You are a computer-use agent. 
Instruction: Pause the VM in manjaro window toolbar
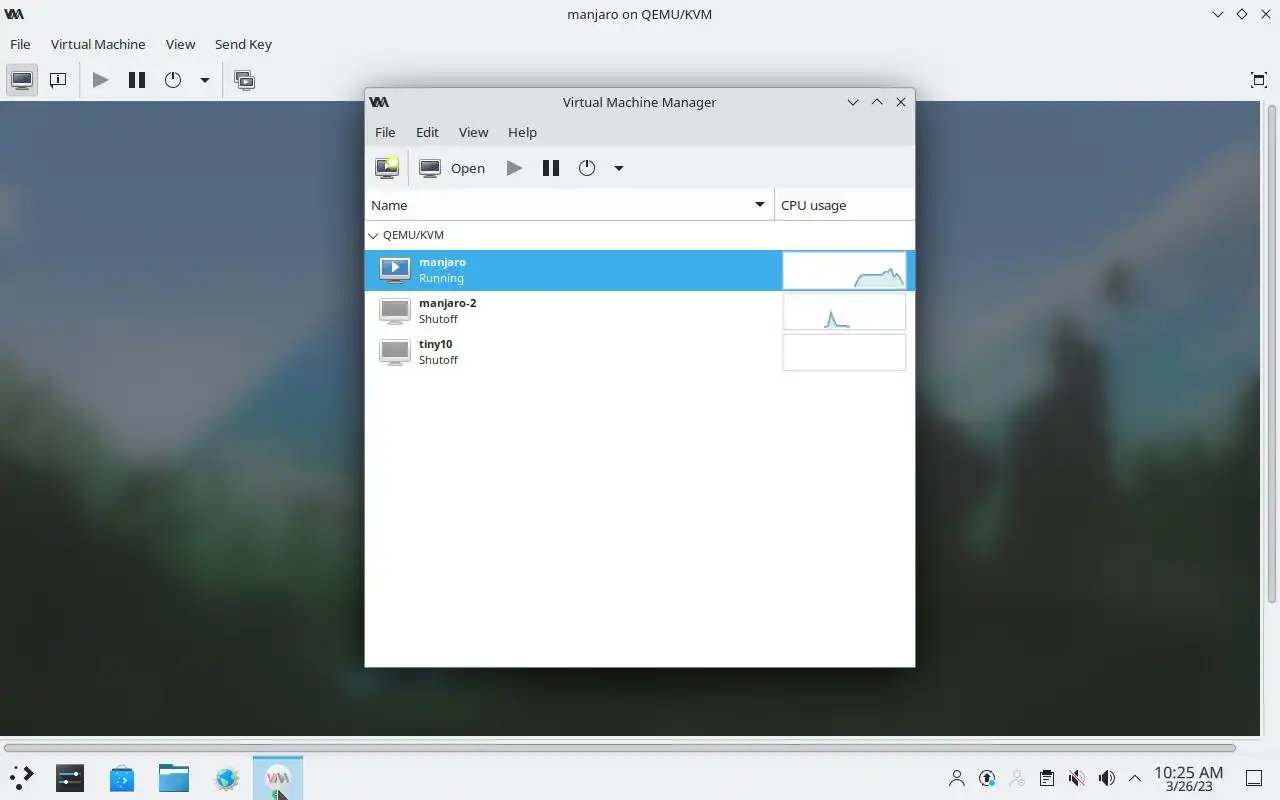pyautogui.click(x=137, y=80)
